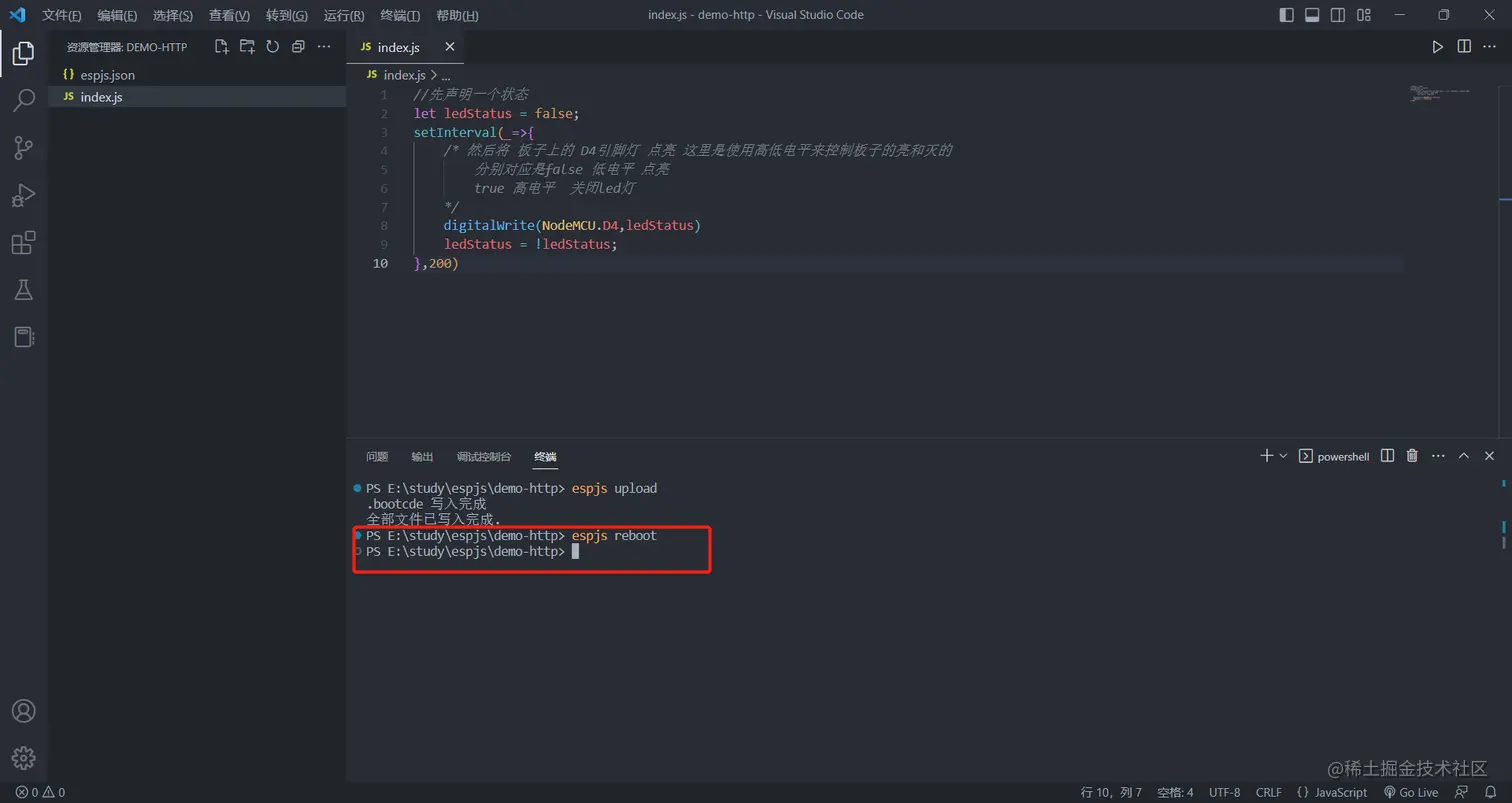Open the notebook-style icon below Testing

23,337
